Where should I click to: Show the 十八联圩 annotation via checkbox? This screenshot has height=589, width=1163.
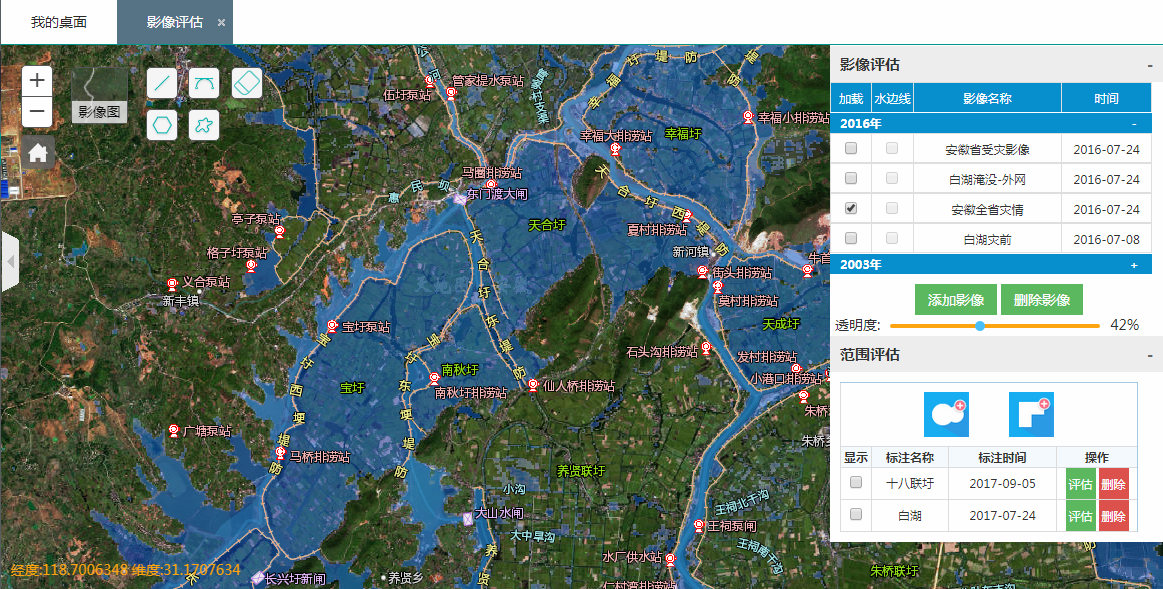click(856, 483)
